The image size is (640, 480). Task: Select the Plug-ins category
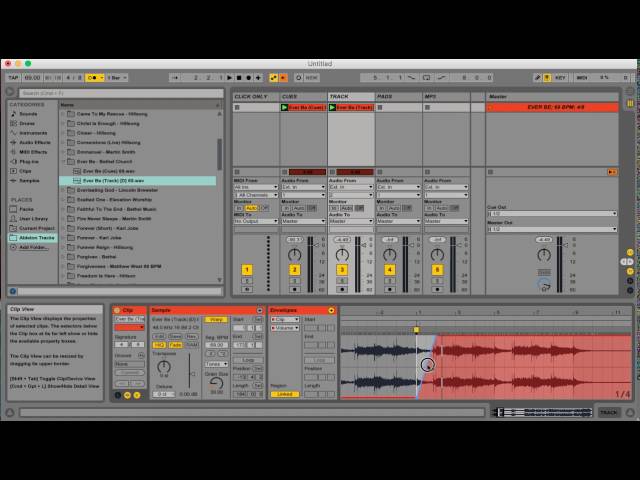tap(29, 162)
